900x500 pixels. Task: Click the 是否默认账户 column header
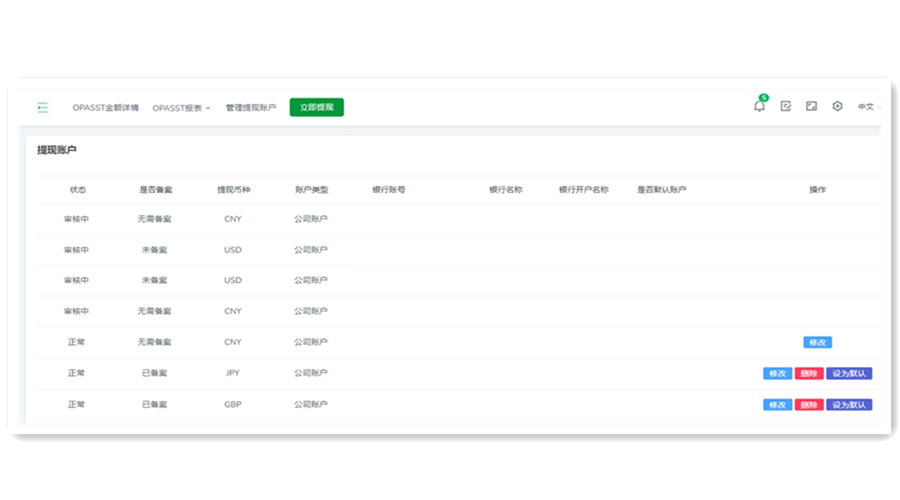(661, 189)
